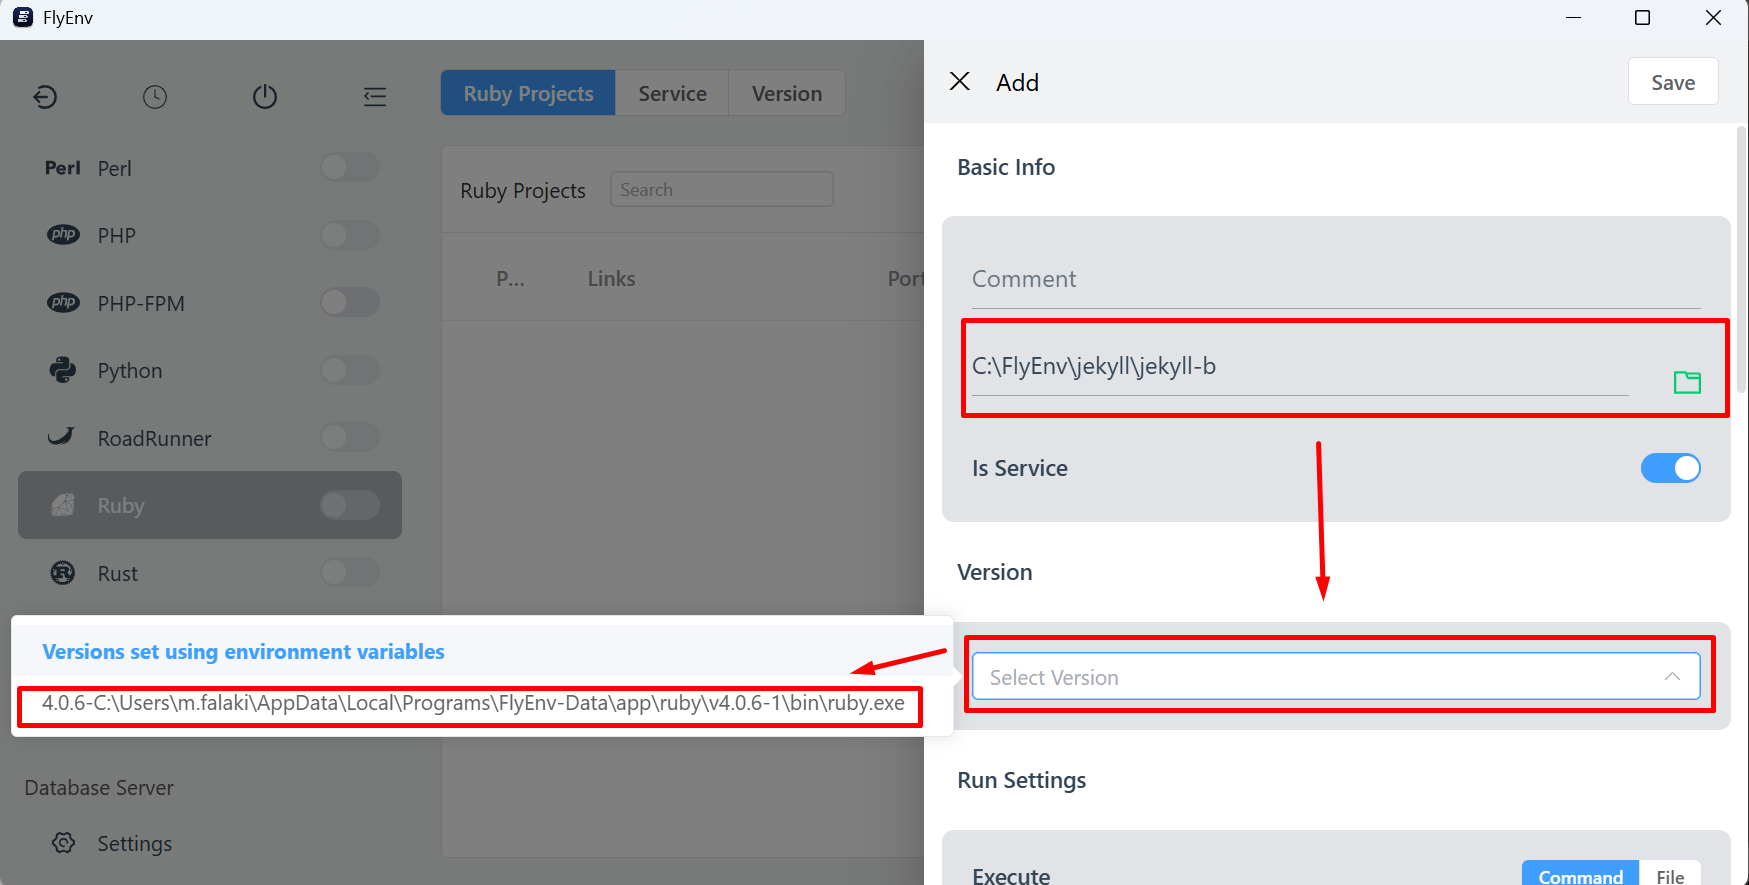
Task: Toggle the Ruby service switch
Action: click(350, 505)
